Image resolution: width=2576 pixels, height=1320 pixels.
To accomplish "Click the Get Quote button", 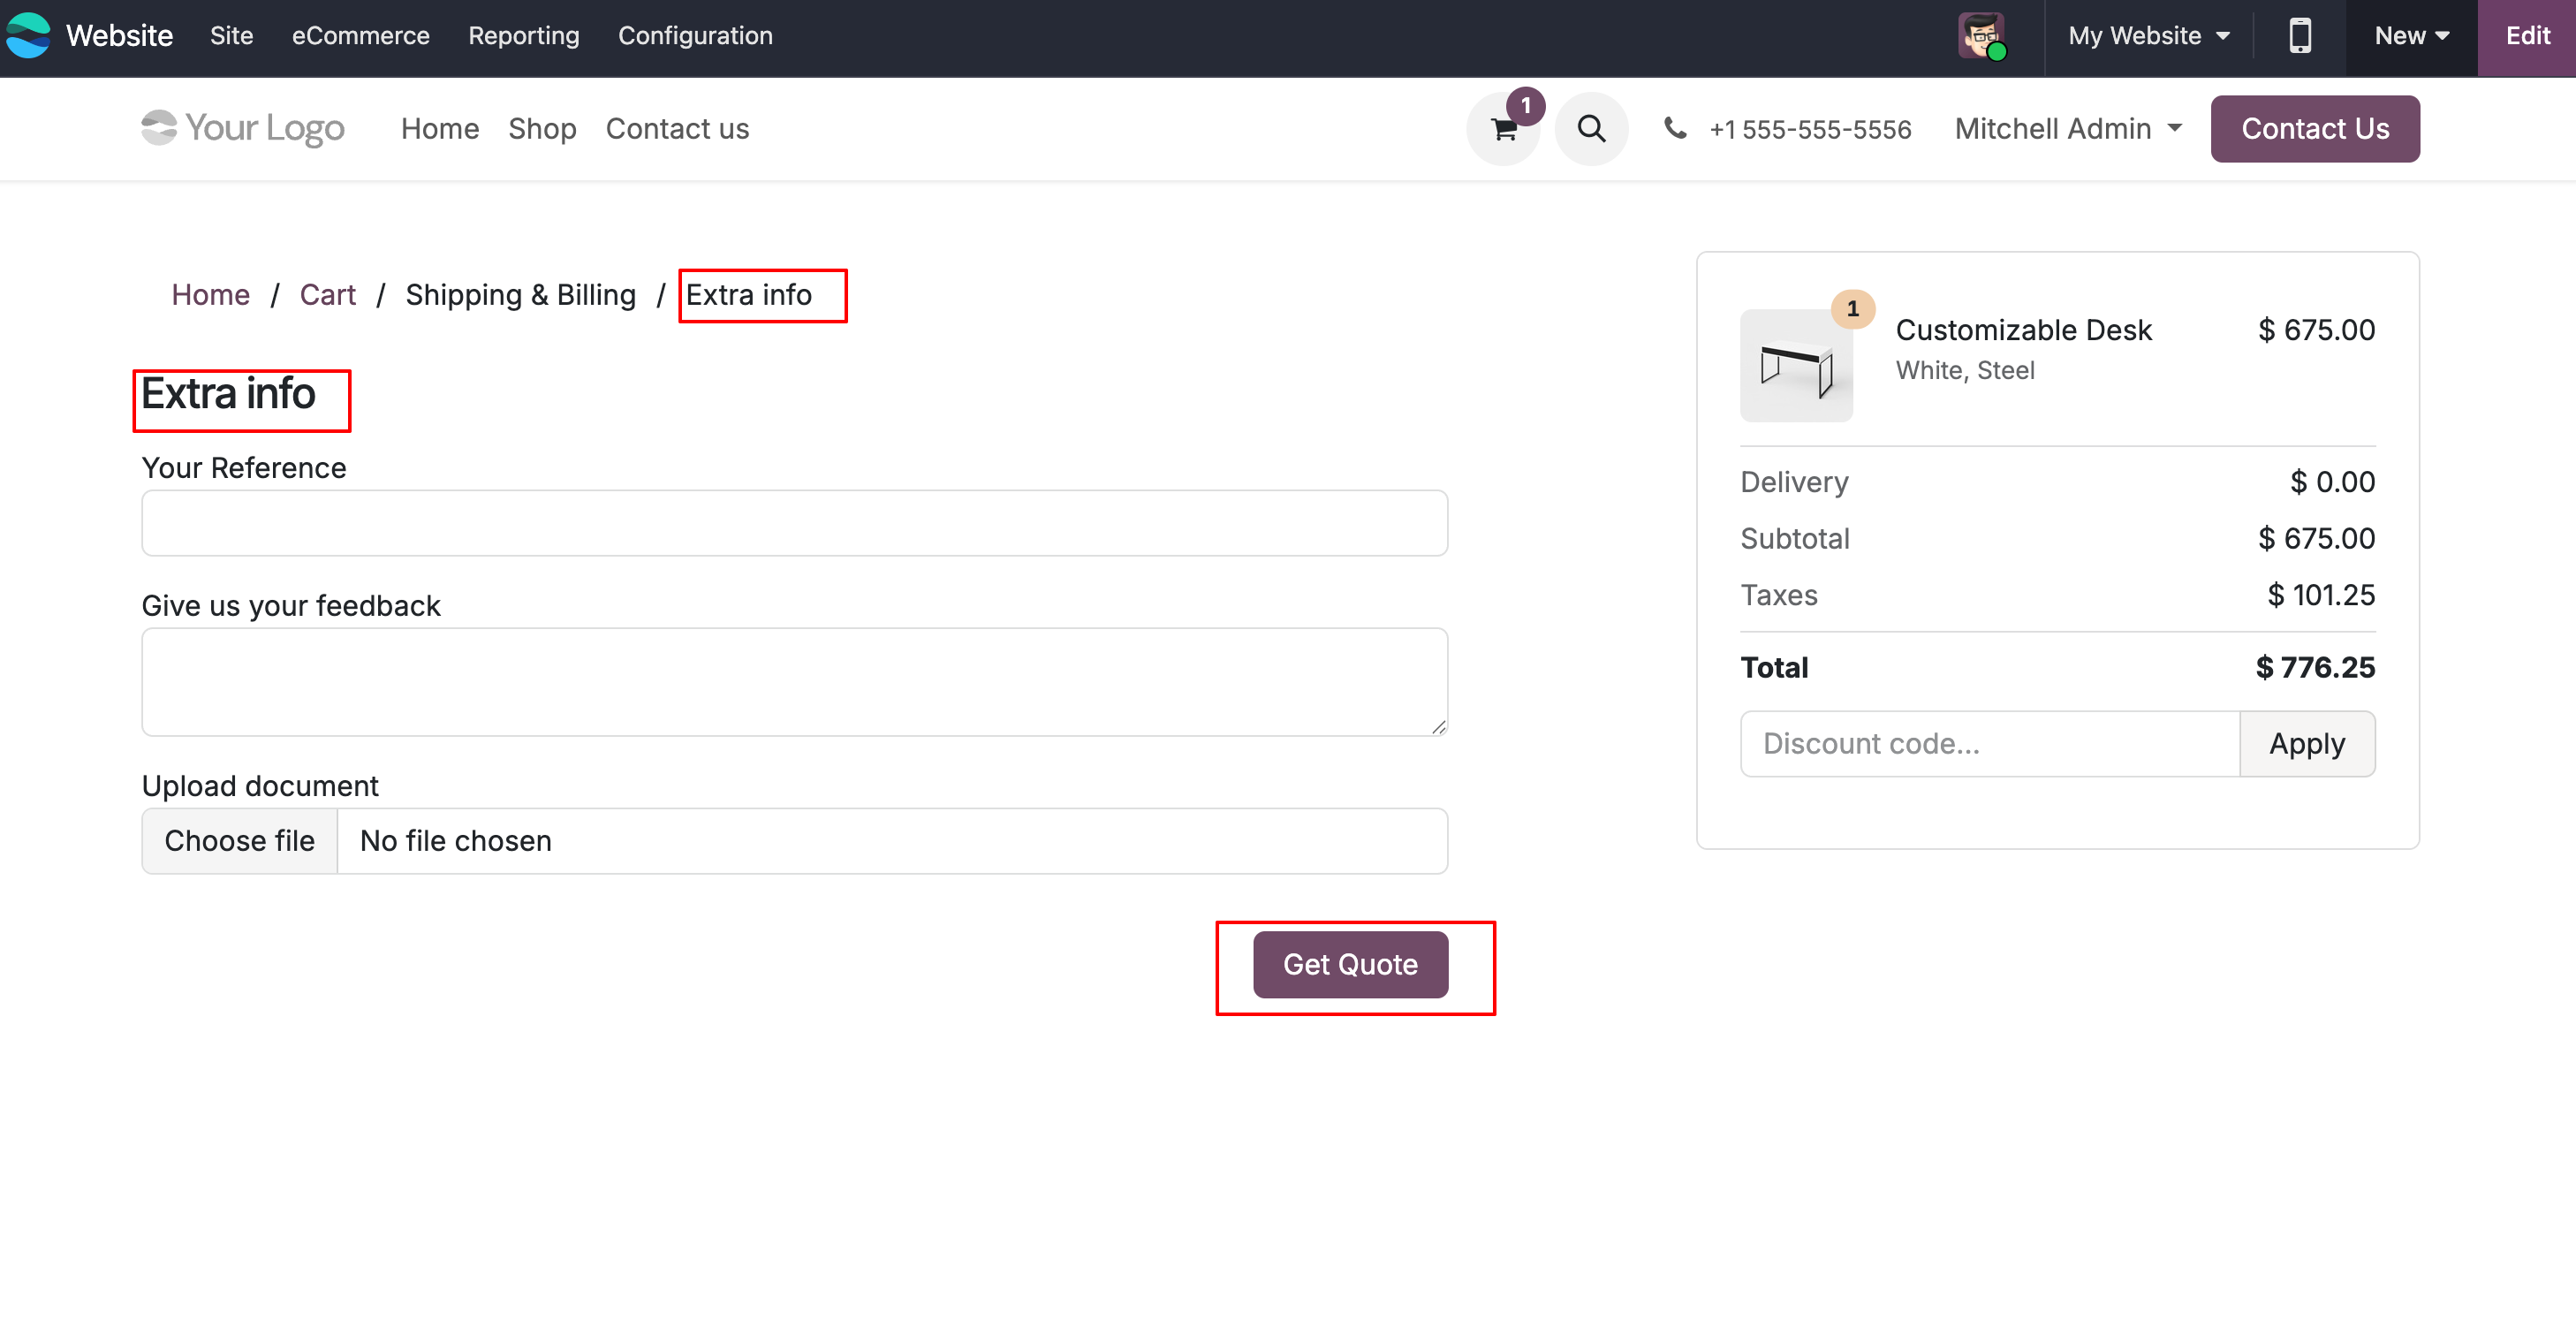I will pyautogui.click(x=1351, y=965).
